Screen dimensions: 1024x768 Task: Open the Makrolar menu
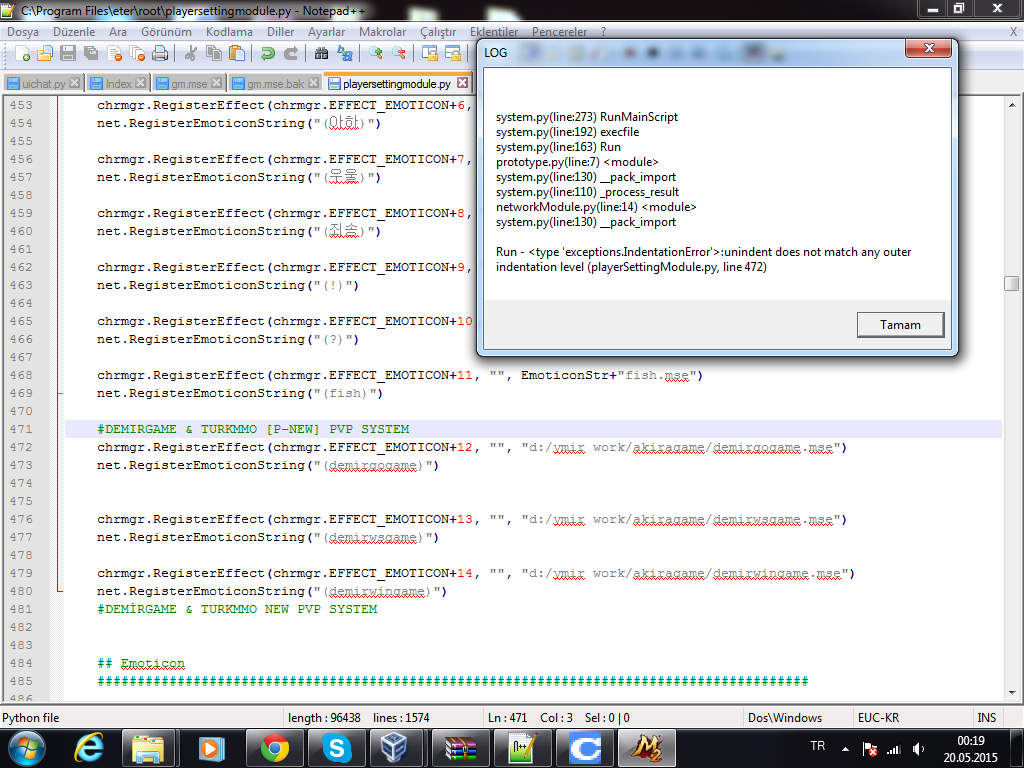382,32
